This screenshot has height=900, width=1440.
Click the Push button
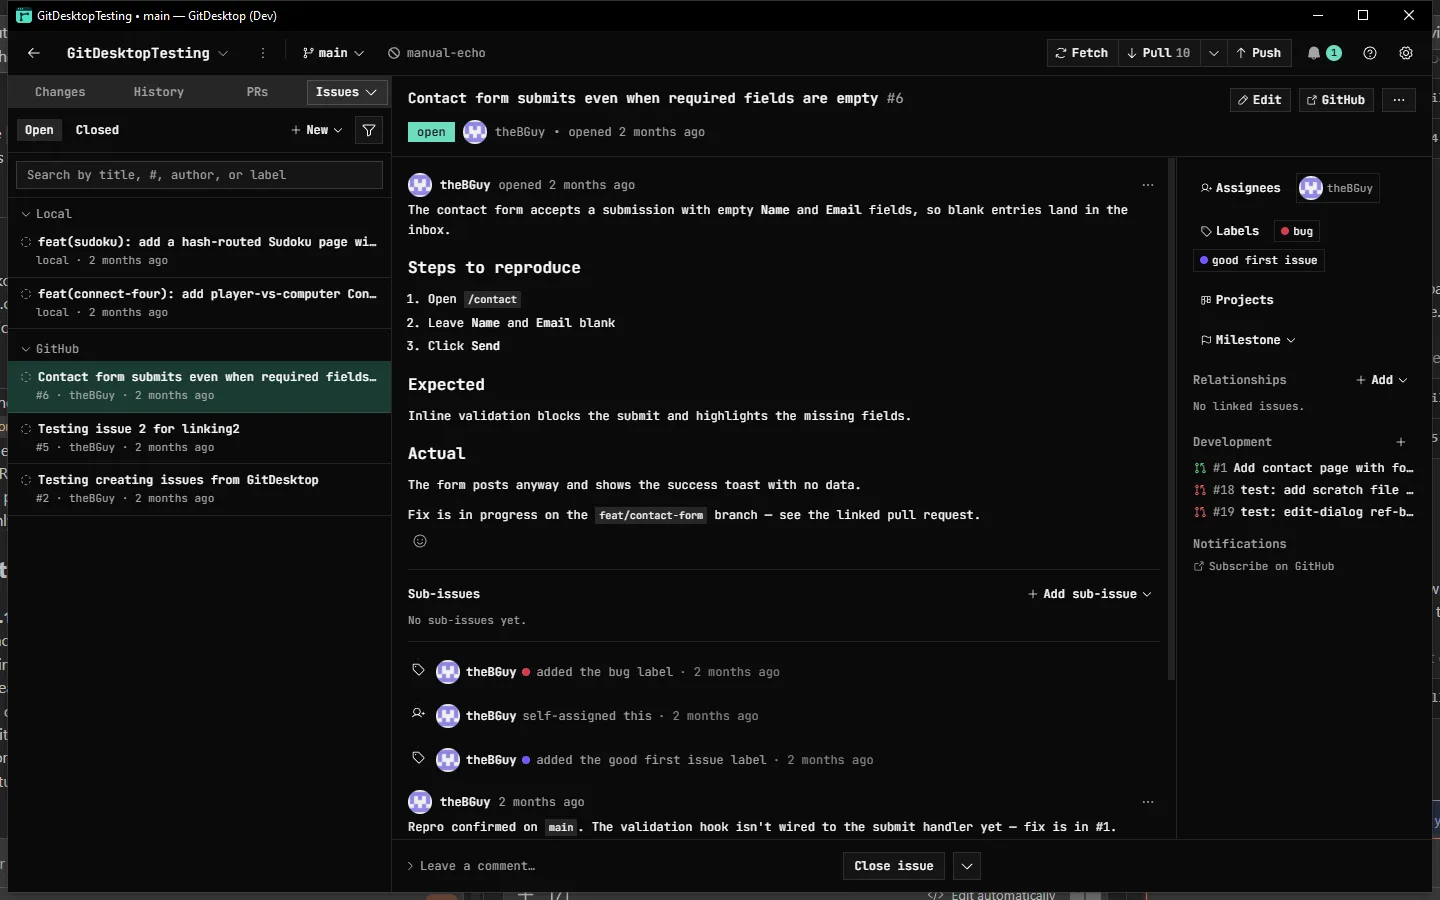(x=1259, y=53)
